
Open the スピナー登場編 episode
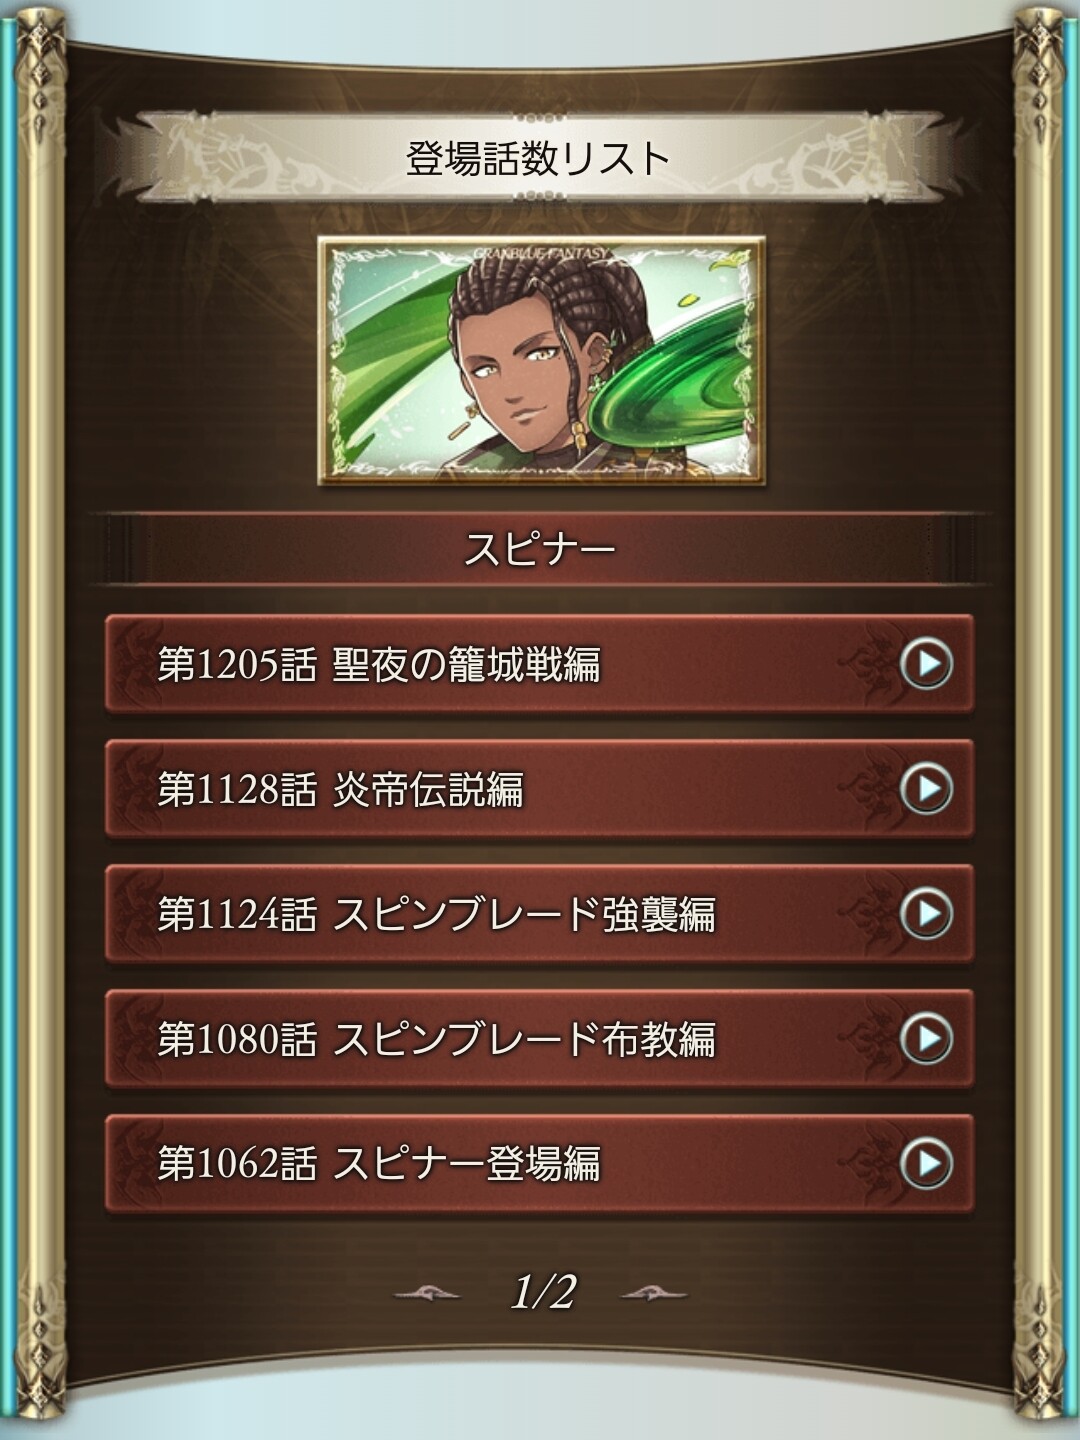coord(539,1164)
